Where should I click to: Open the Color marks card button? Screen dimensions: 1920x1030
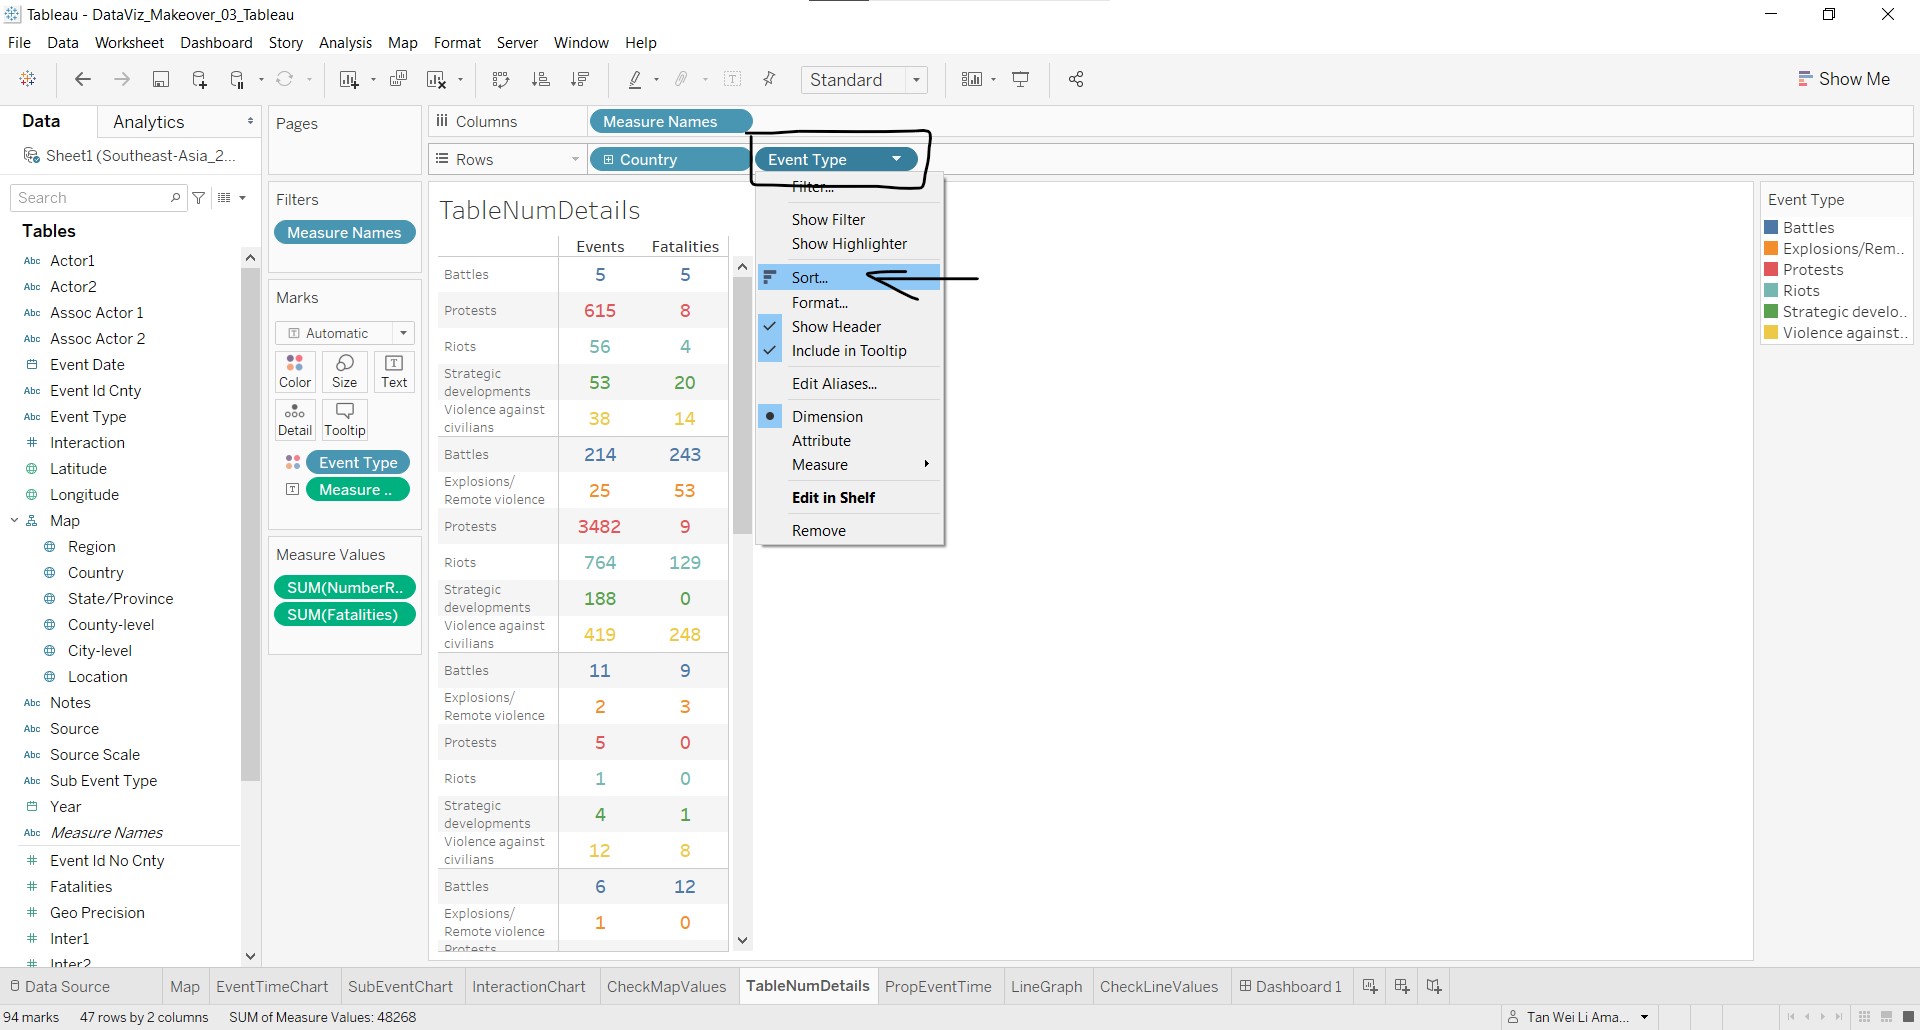[295, 370]
